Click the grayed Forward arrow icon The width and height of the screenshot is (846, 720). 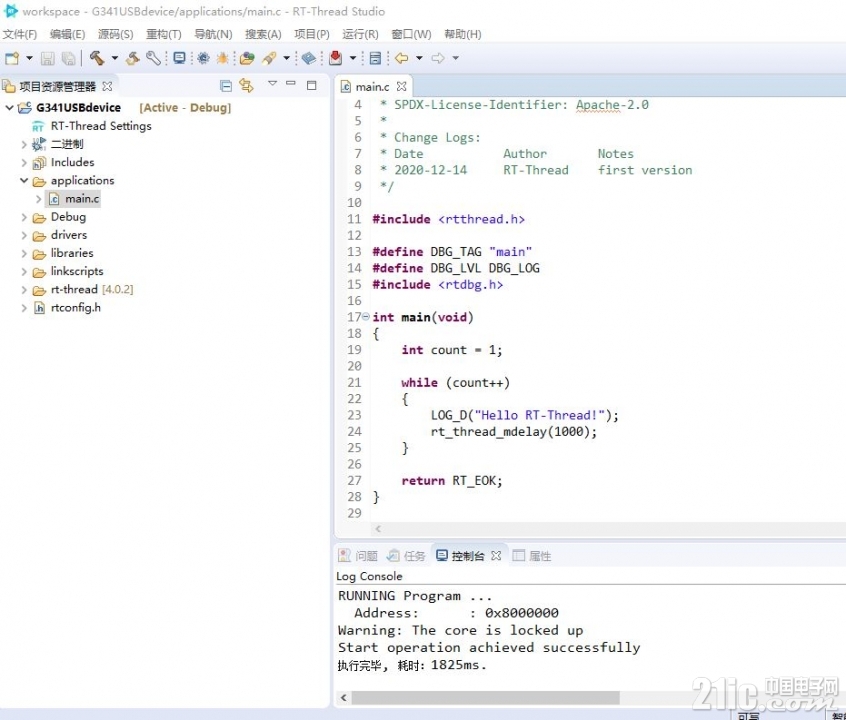(x=438, y=58)
